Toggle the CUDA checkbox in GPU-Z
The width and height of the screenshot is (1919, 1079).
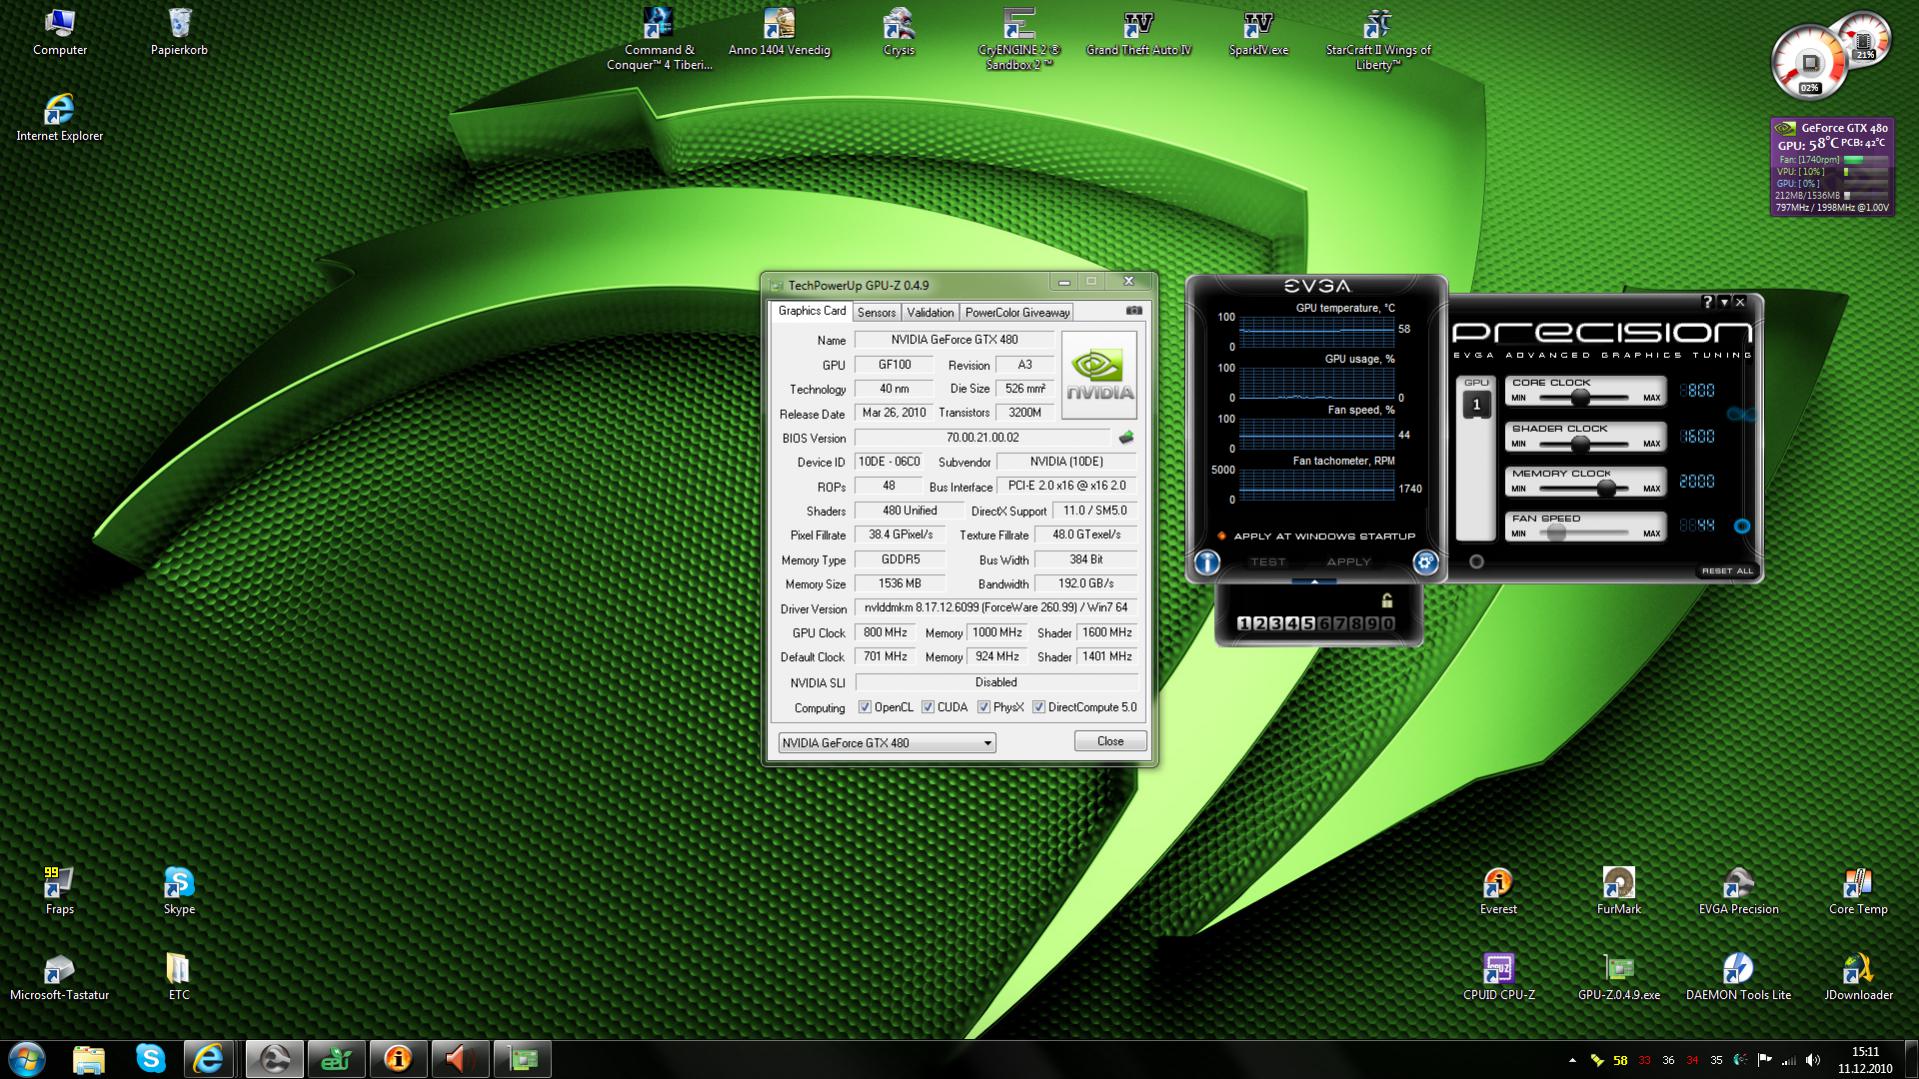point(928,708)
